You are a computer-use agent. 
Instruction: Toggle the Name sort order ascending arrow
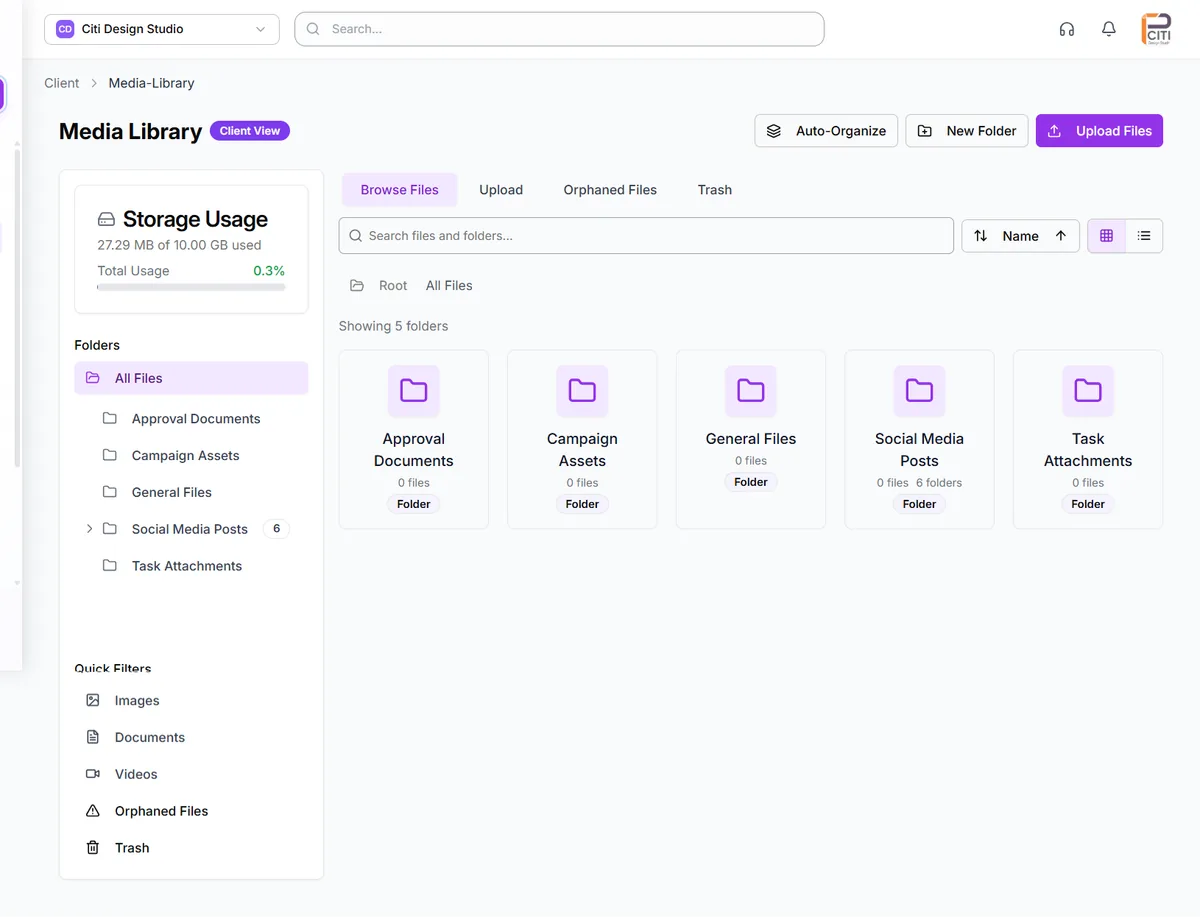tap(1060, 235)
